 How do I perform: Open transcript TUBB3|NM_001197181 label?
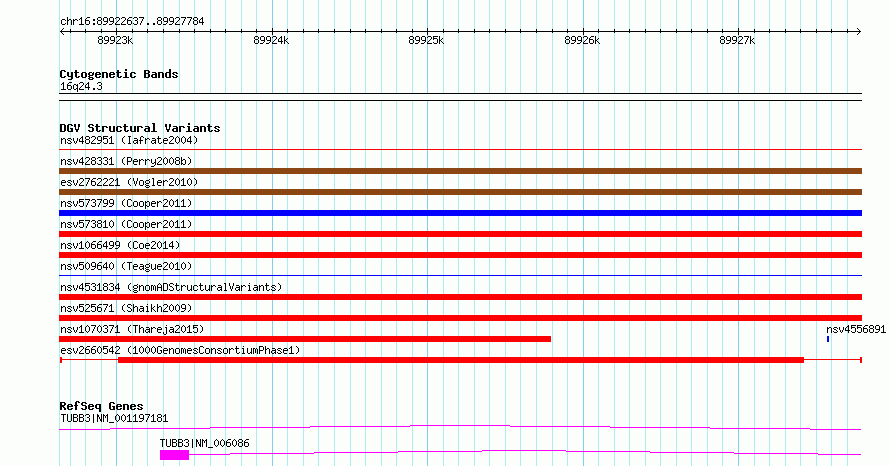coord(114,419)
